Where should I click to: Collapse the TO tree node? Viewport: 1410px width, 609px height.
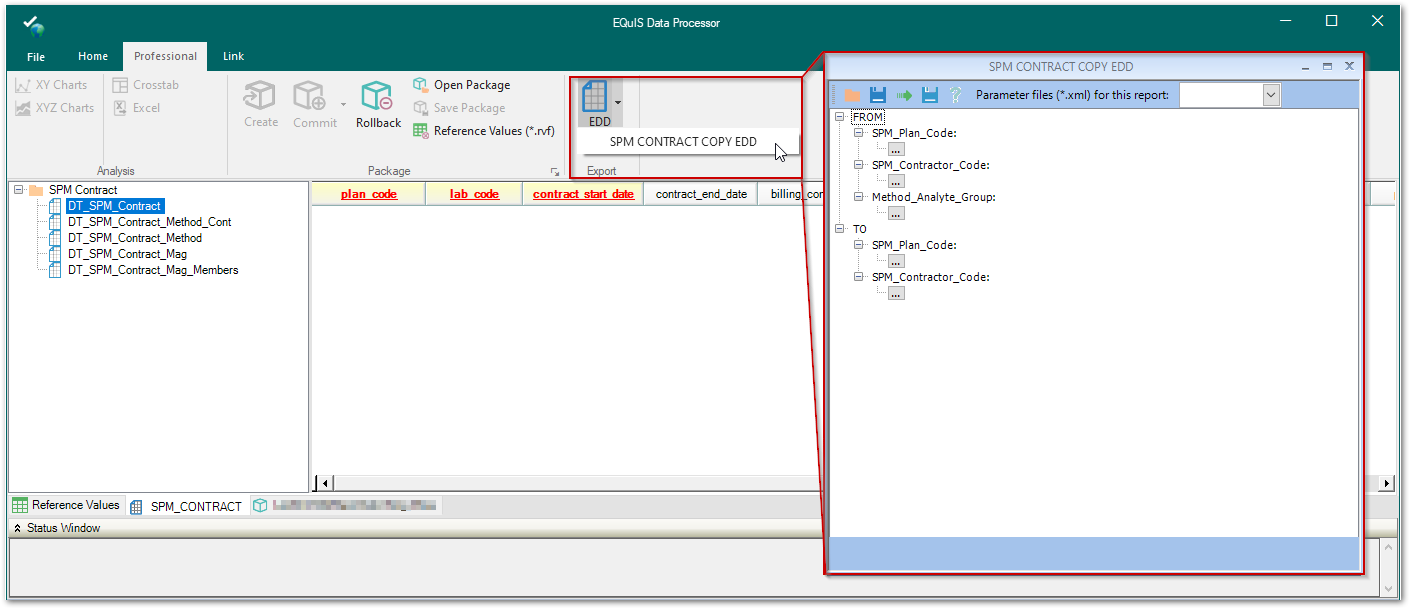[x=840, y=229]
